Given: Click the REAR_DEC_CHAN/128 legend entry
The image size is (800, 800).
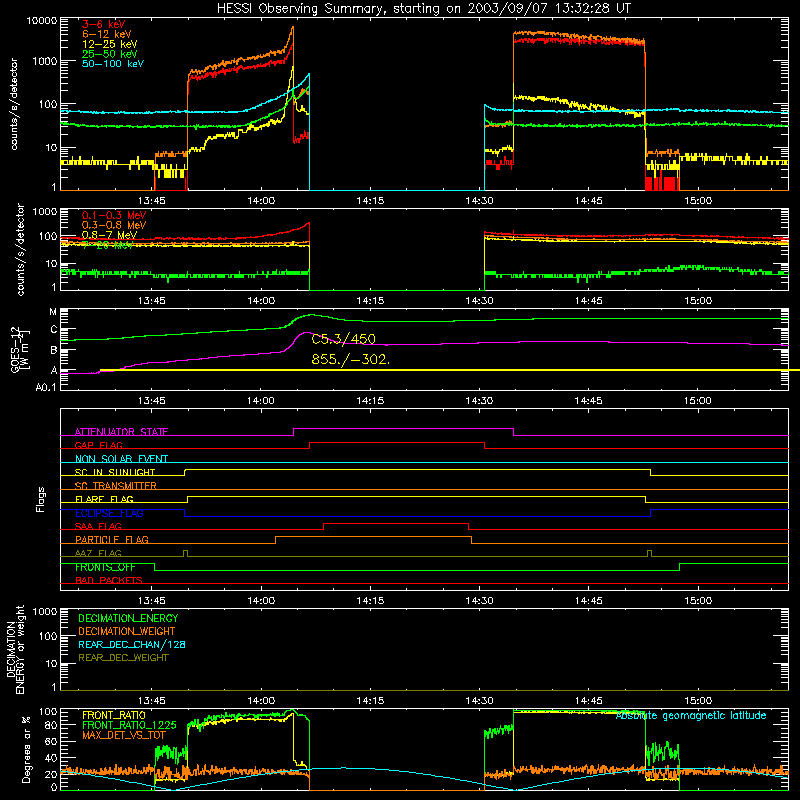Looking at the screenshot, I should [x=132, y=645].
